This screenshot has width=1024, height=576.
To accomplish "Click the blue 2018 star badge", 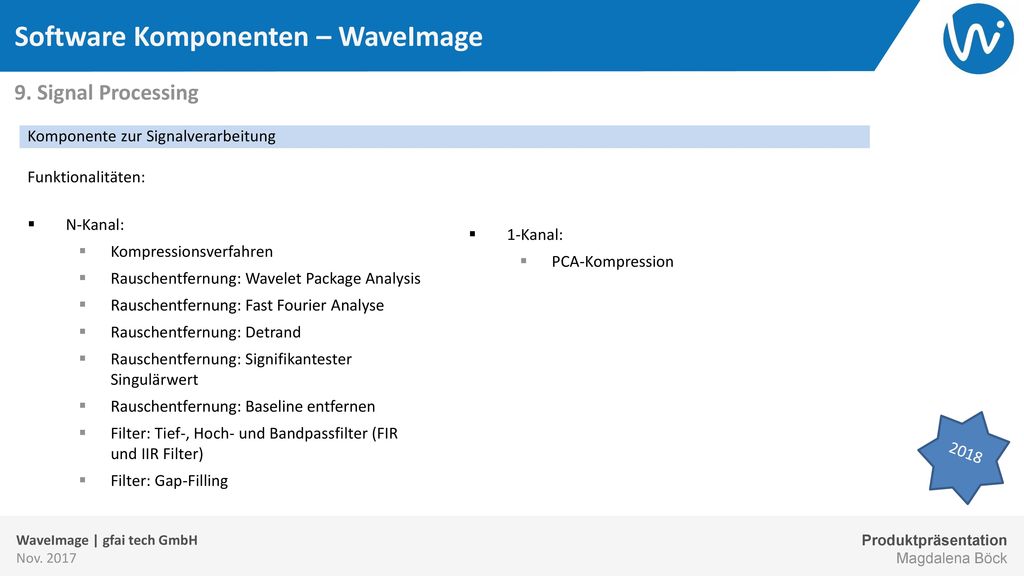I will click(x=965, y=457).
